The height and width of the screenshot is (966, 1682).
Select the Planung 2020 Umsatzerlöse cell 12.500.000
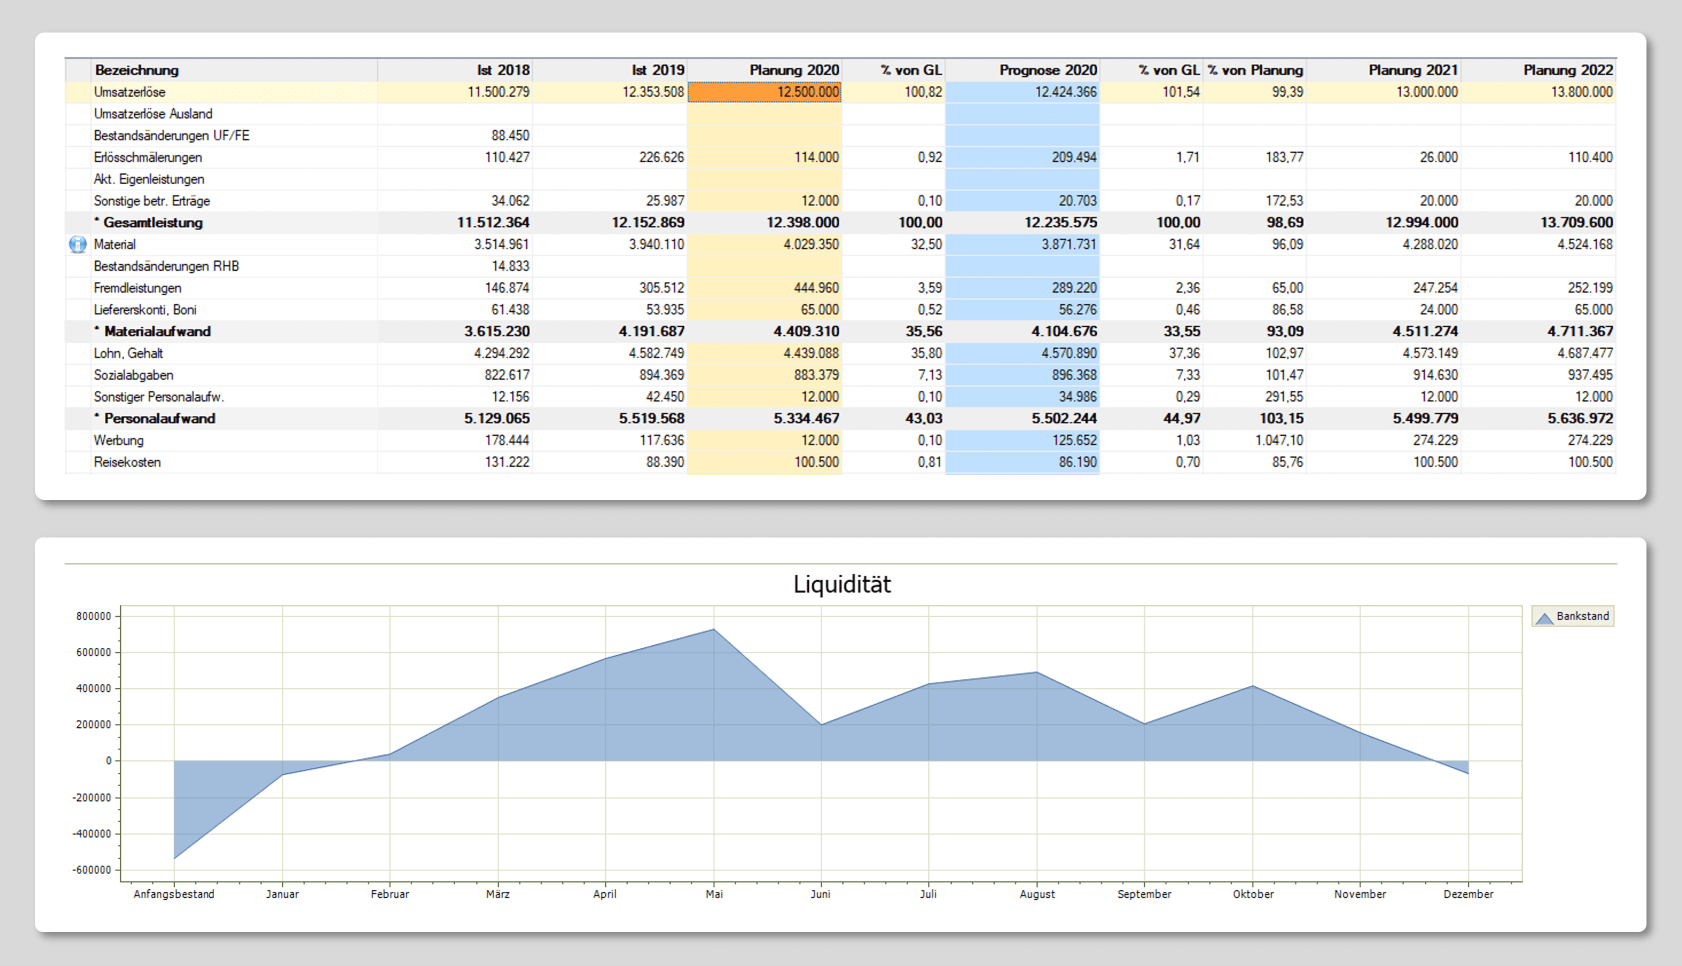765,92
